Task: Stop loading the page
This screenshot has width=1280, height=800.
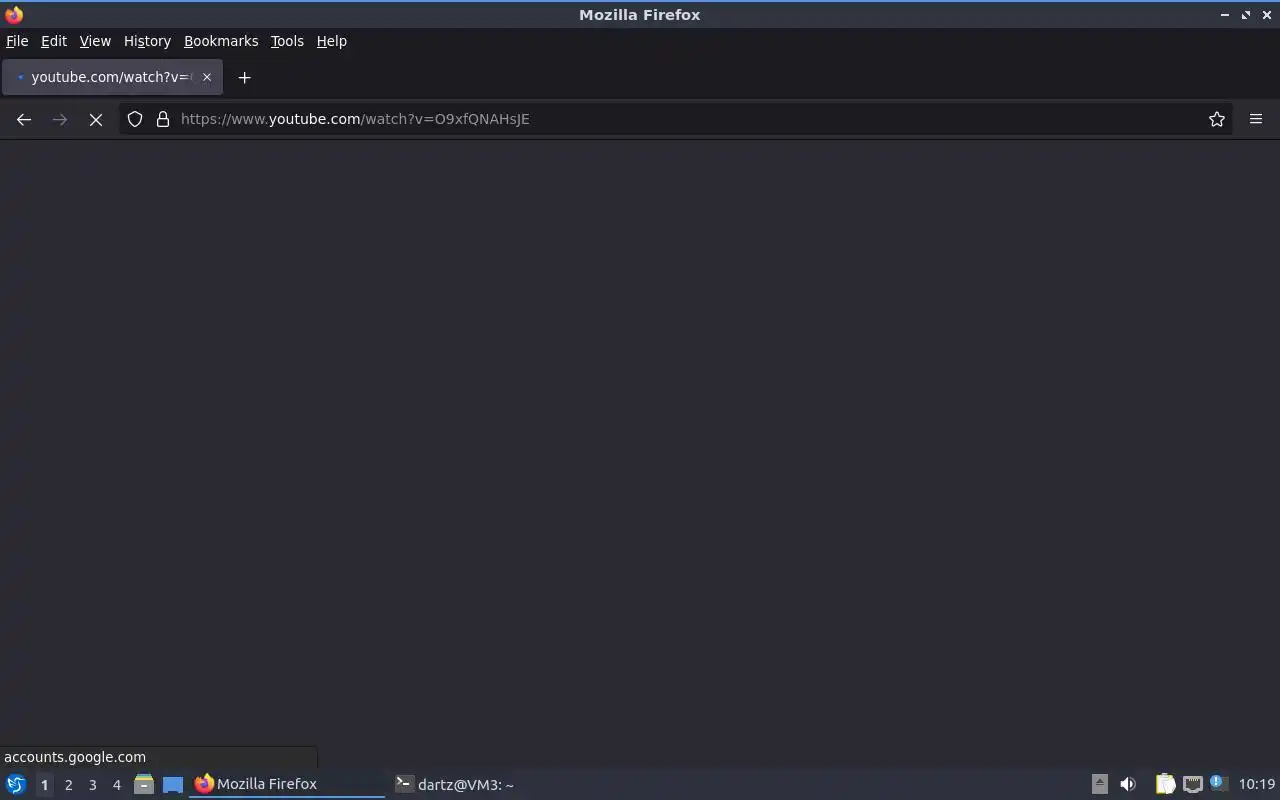Action: tap(96, 119)
